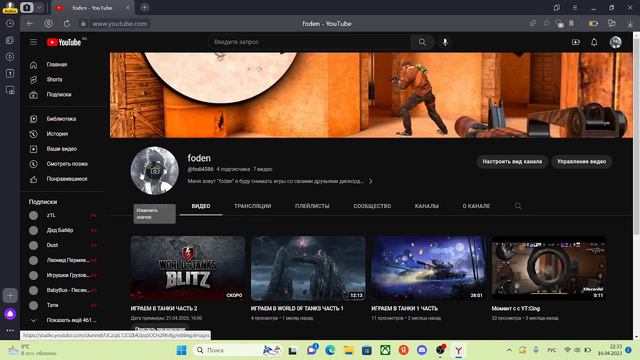Click the browser back arrow
Screen dimensions: 640x360
click(x=30, y=24)
